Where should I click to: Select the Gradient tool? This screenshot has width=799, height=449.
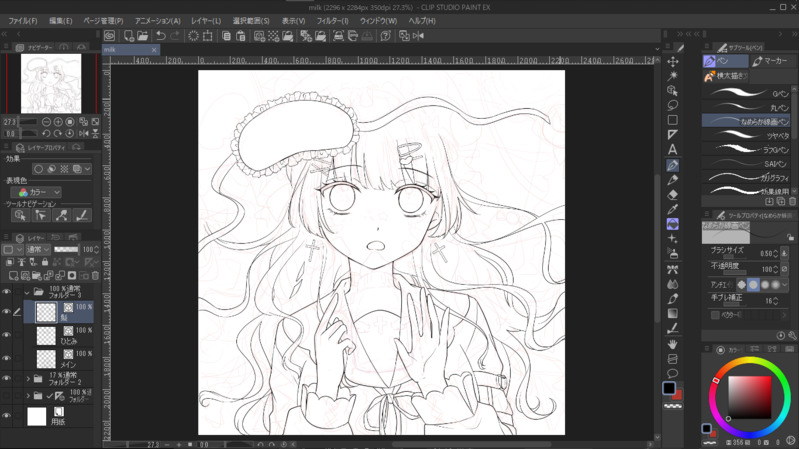[673, 313]
